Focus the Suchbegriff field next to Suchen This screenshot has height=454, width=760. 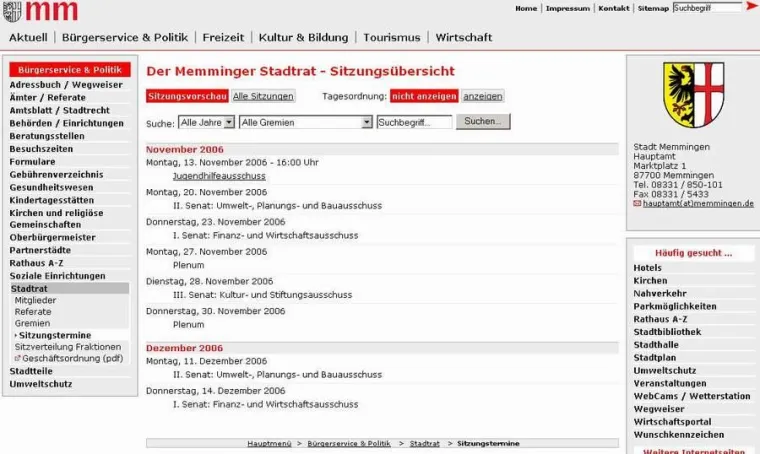pyautogui.click(x=414, y=123)
